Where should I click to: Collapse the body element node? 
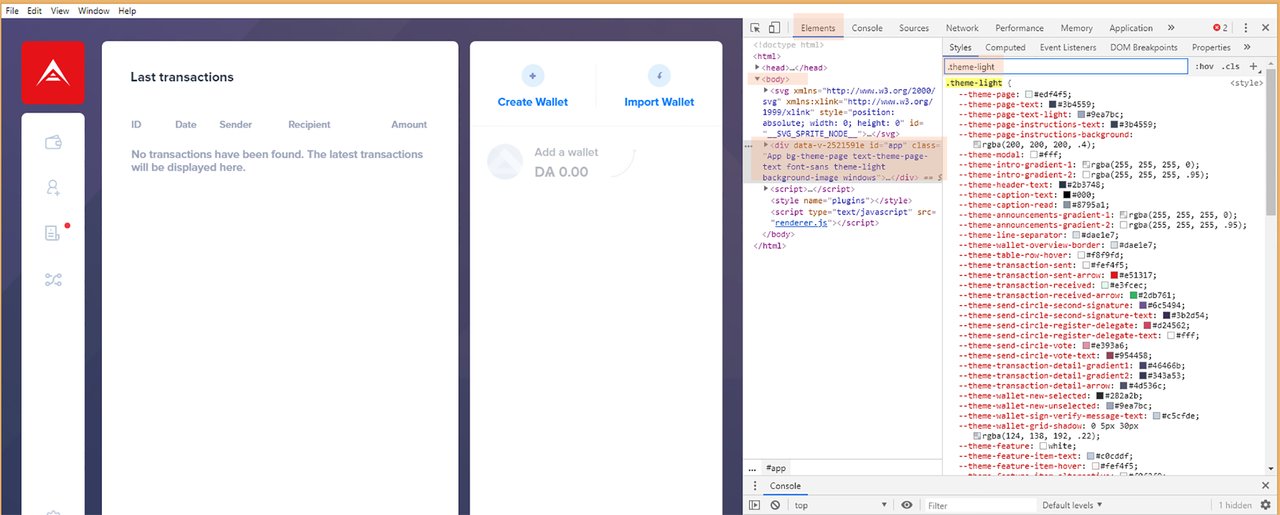(x=757, y=78)
